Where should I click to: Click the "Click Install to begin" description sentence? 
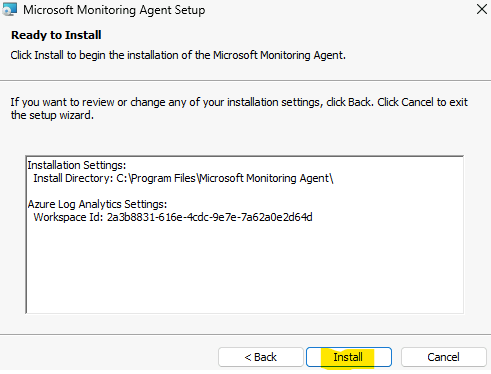click(x=178, y=55)
